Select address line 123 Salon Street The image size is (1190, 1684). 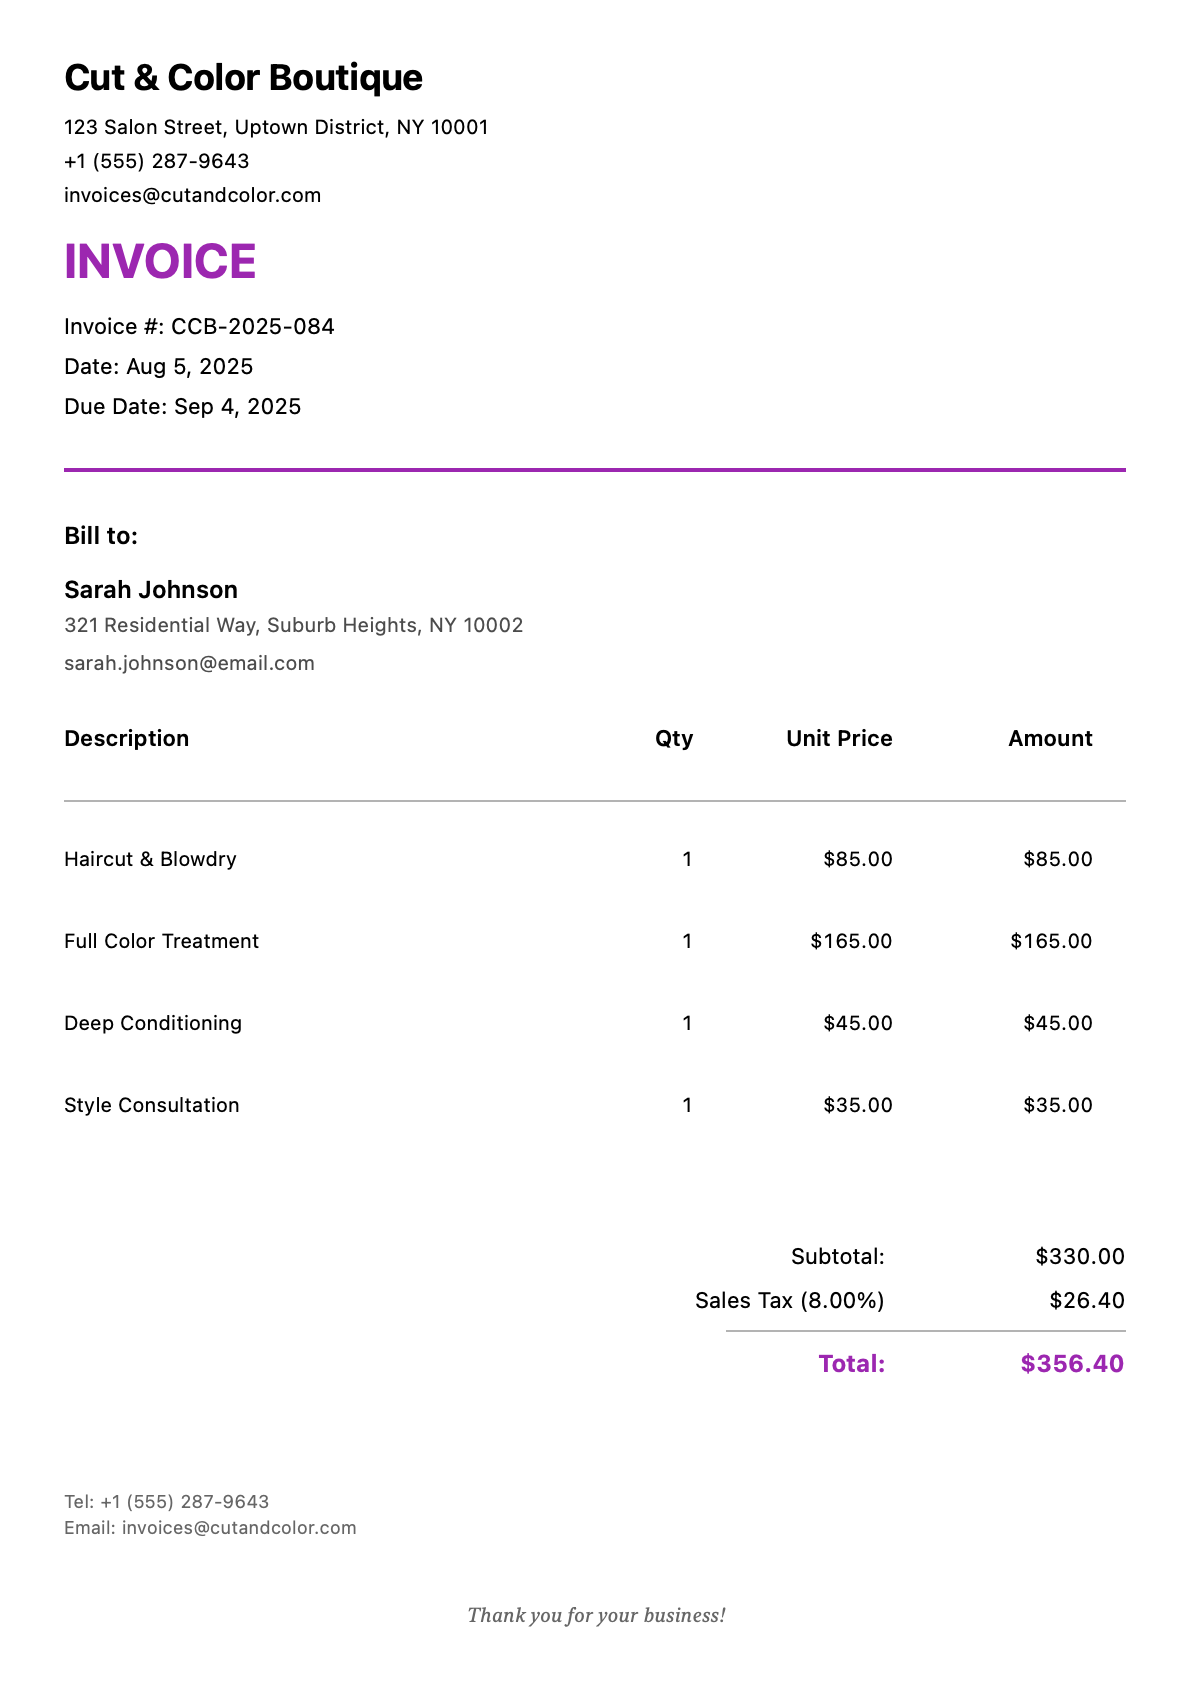(276, 127)
